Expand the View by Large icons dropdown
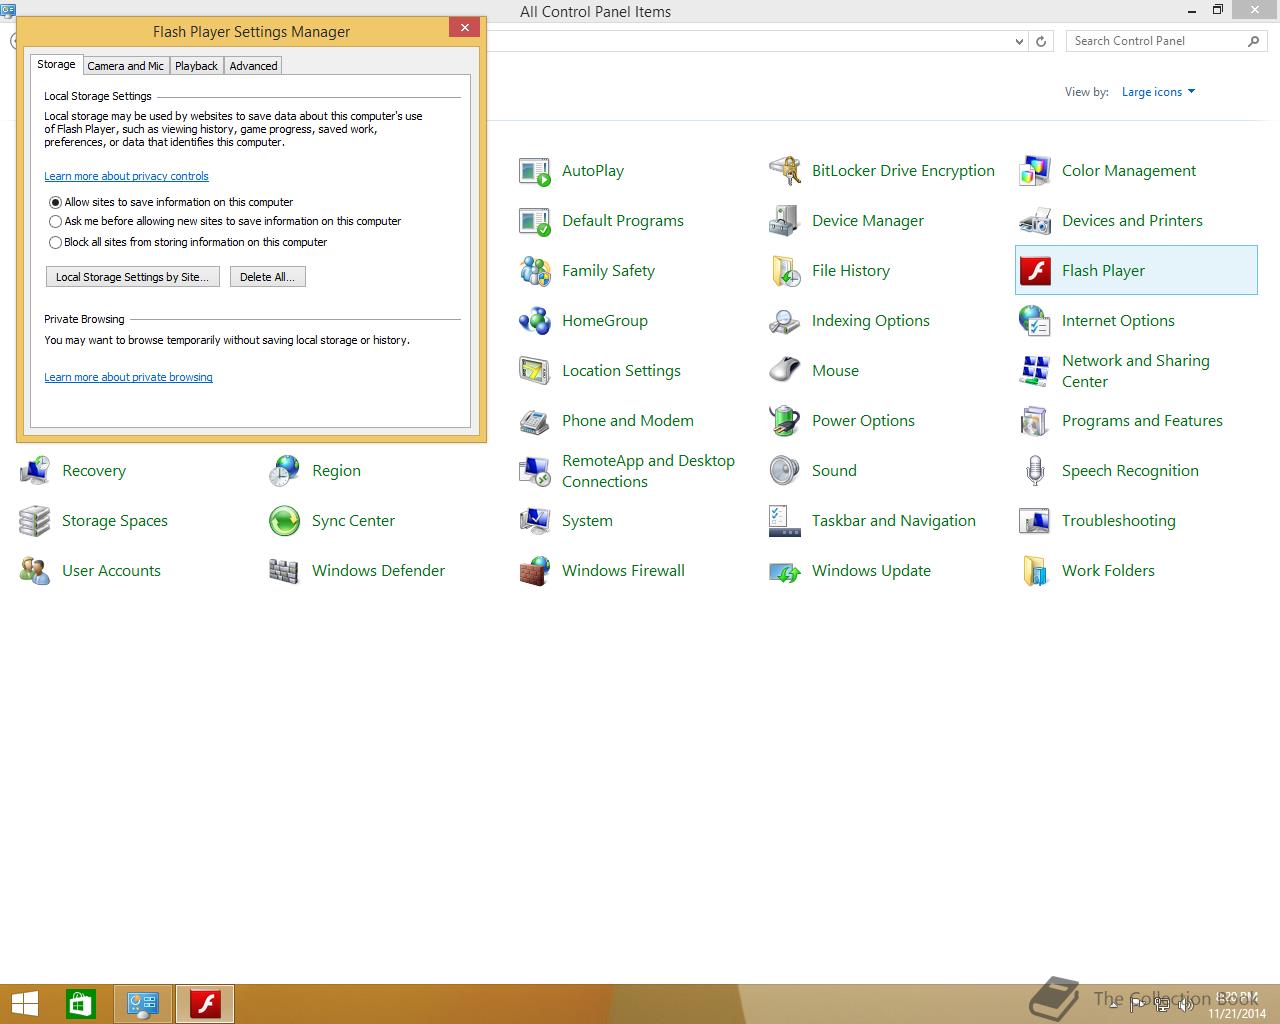The width and height of the screenshot is (1280, 1024). tap(1158, 92)
